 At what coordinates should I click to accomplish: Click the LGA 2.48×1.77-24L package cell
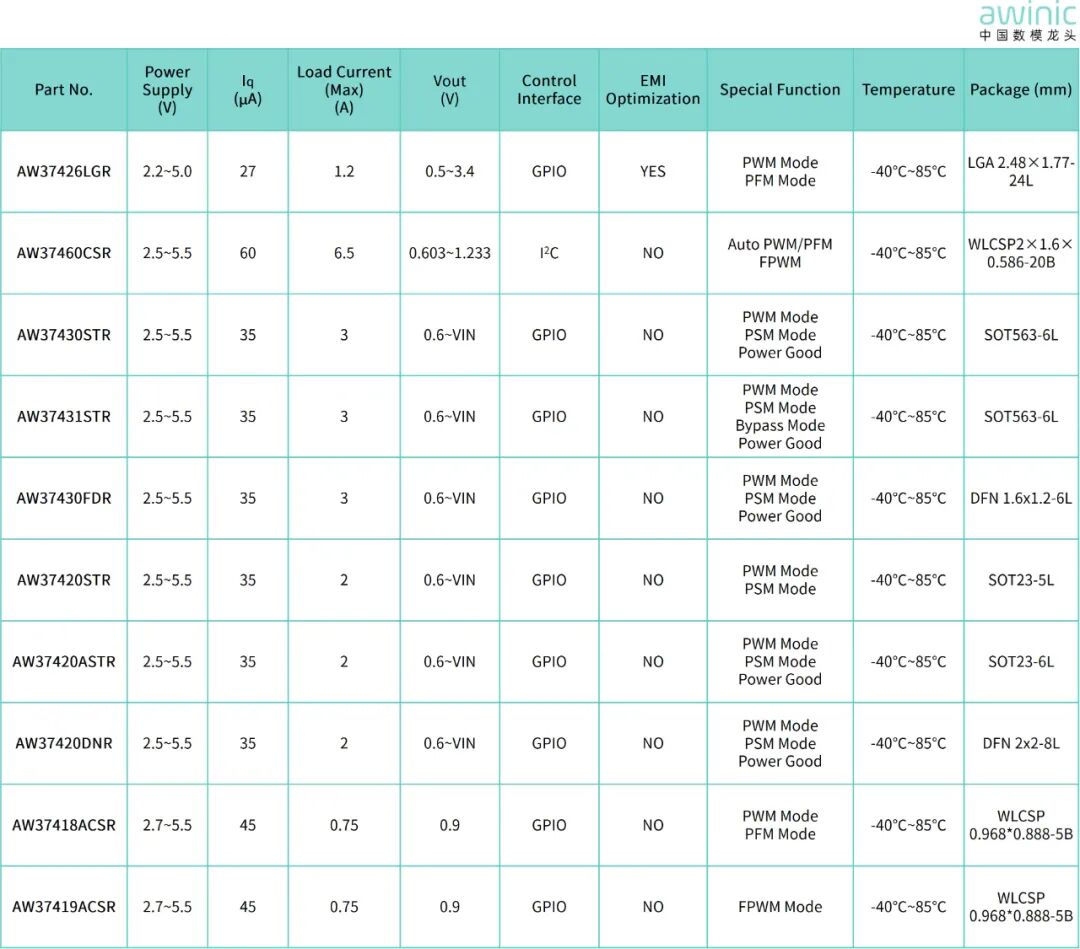(1021, 171)
